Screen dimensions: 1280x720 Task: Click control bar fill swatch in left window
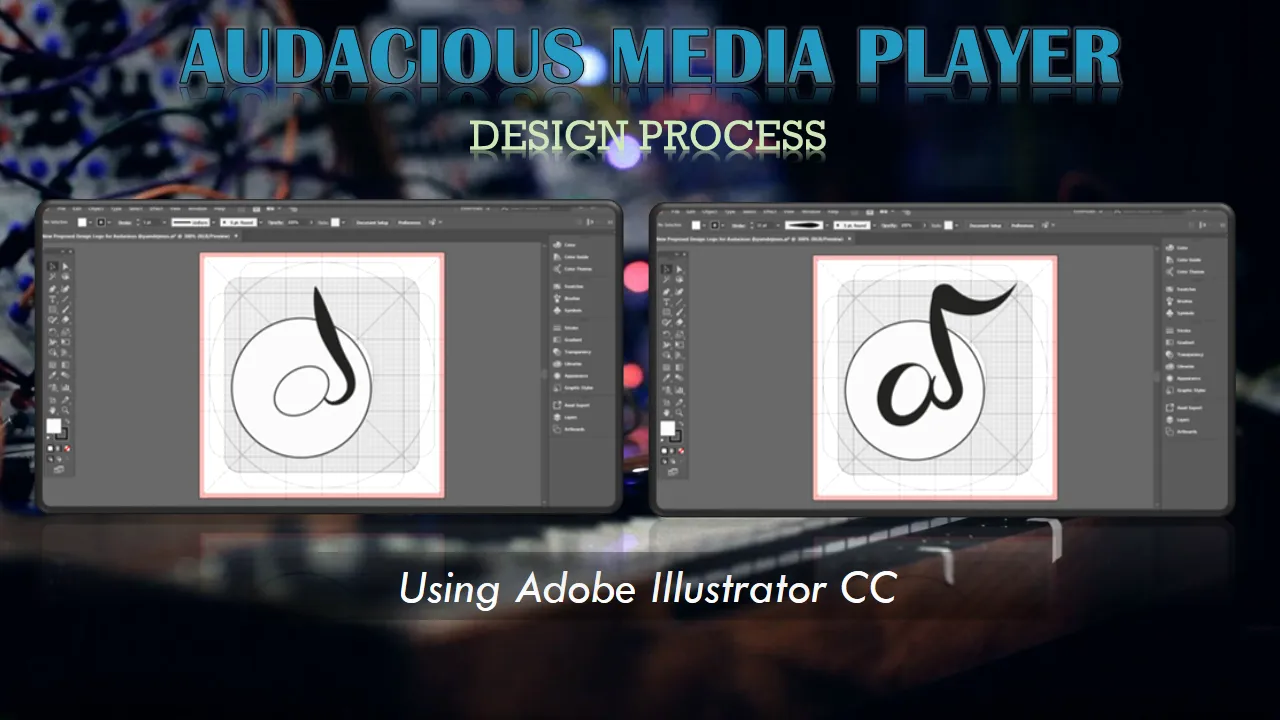pos(82,223)
